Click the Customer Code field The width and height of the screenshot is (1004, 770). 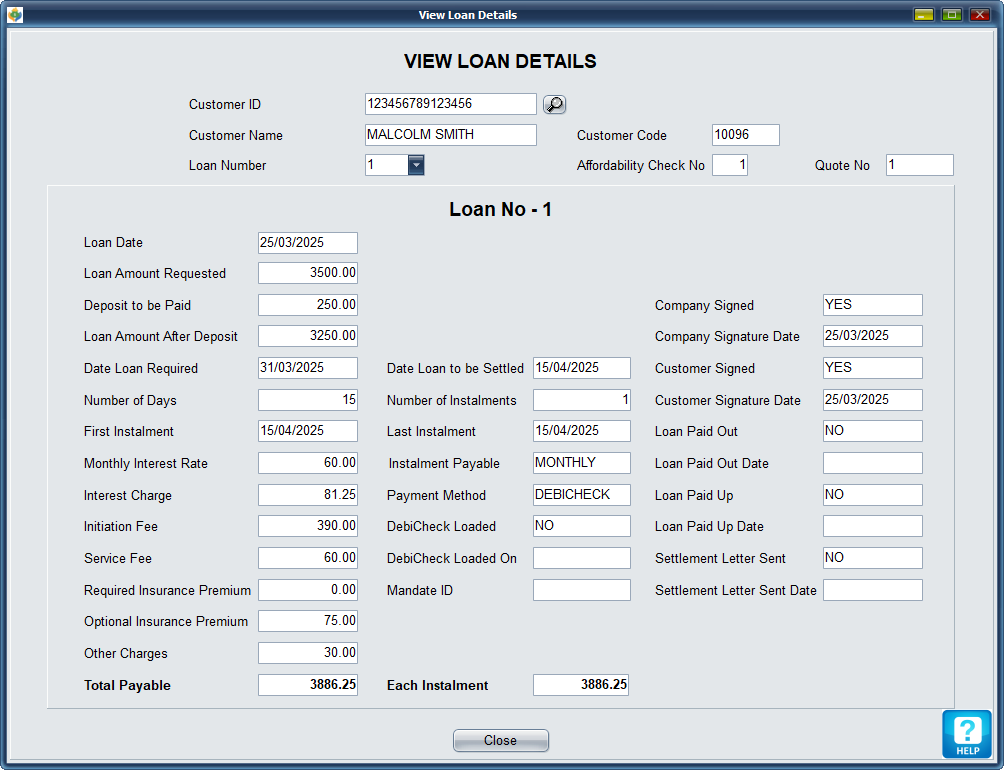coord(745,135)
